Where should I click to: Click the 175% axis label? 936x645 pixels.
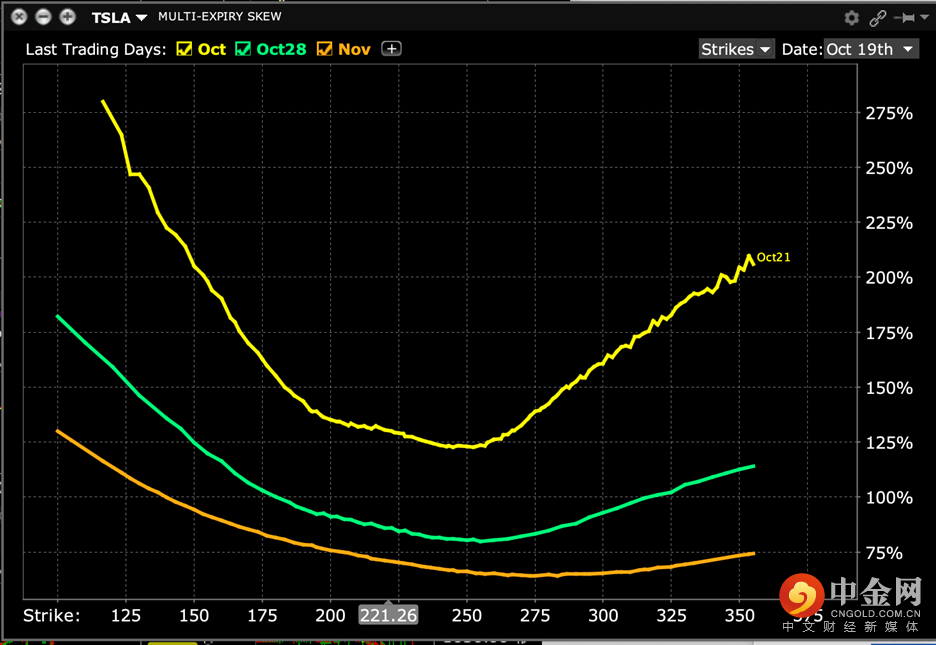[x=889, y=333]
